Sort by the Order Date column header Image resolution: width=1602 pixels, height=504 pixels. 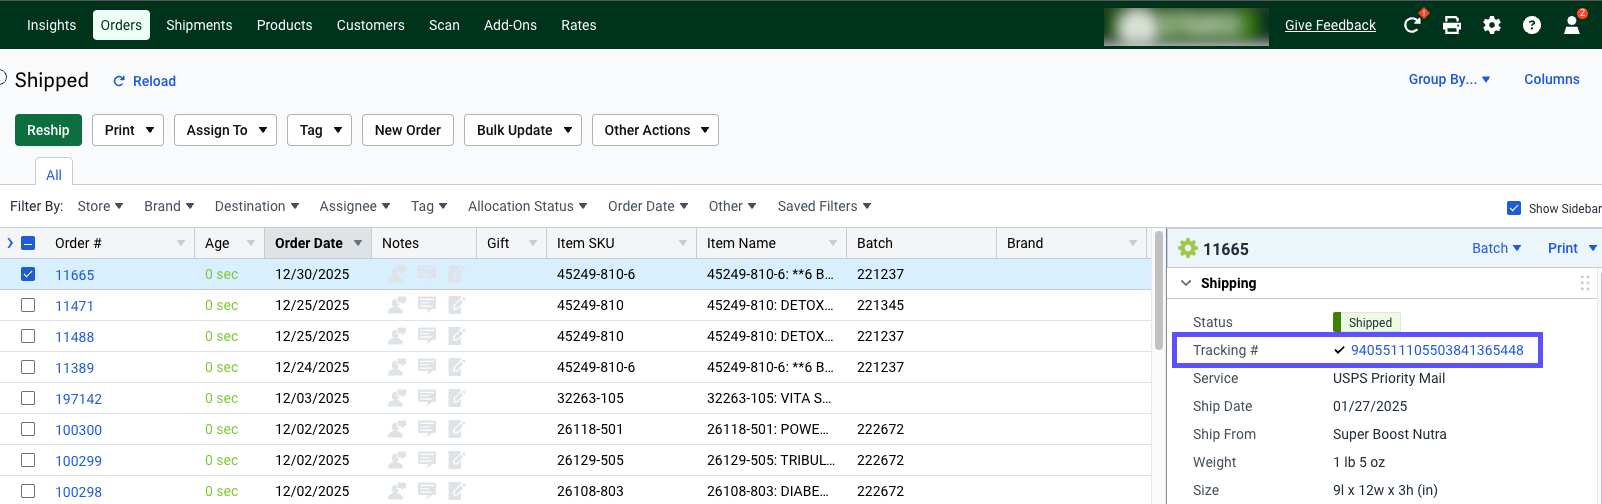pyautogui.click(x=309, y=243)
